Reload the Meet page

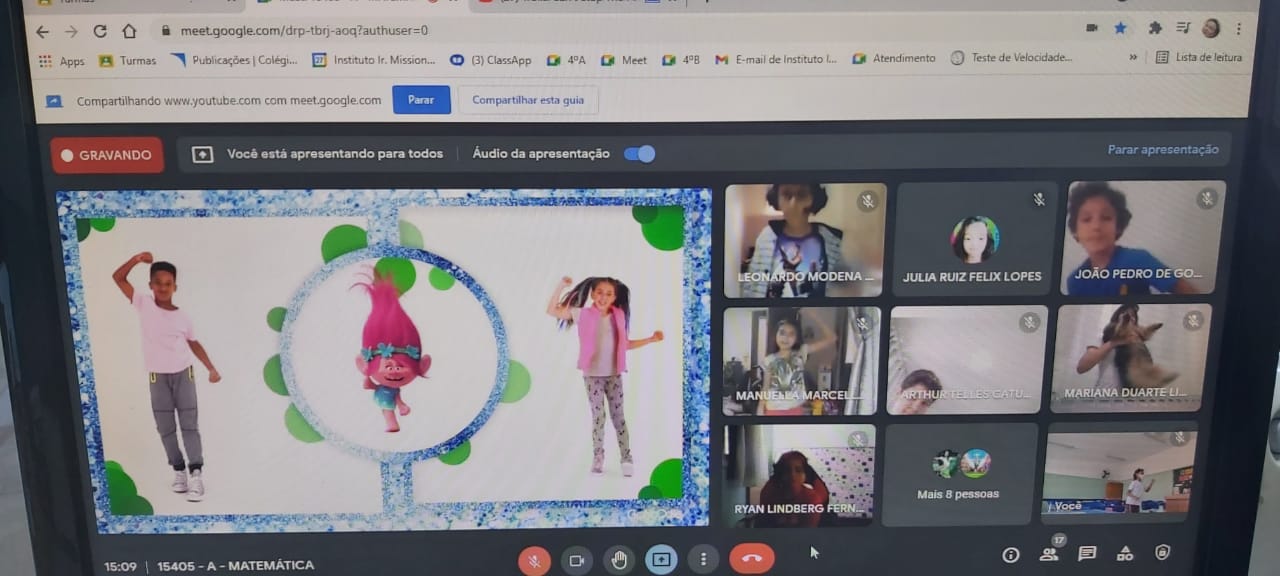coord(100,31)
